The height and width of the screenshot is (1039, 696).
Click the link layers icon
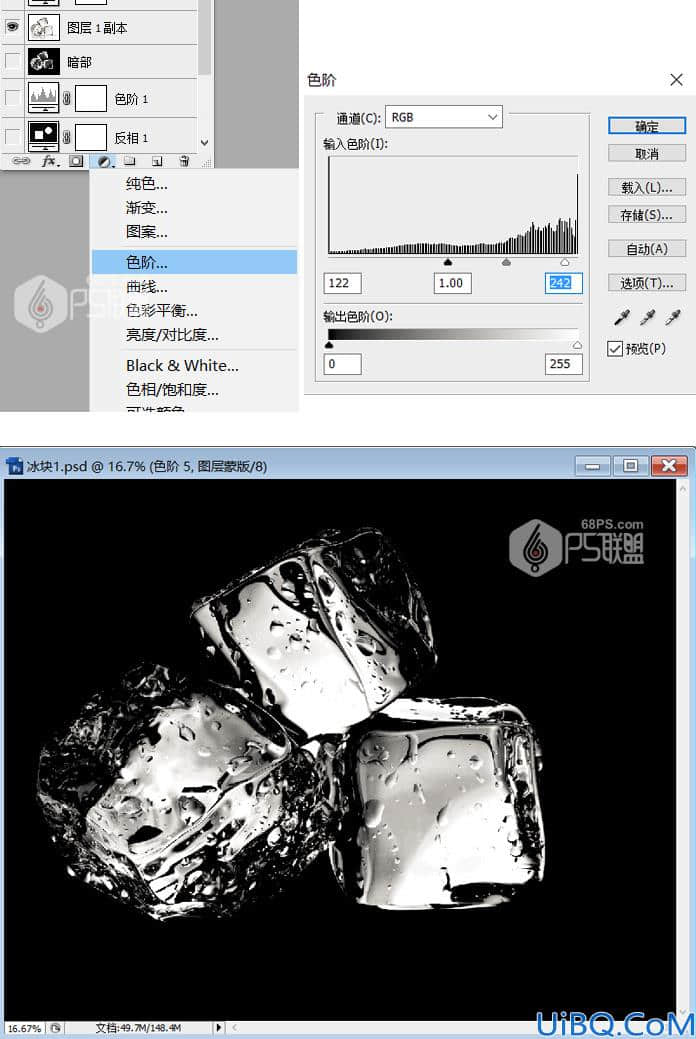tap(21, 161)
